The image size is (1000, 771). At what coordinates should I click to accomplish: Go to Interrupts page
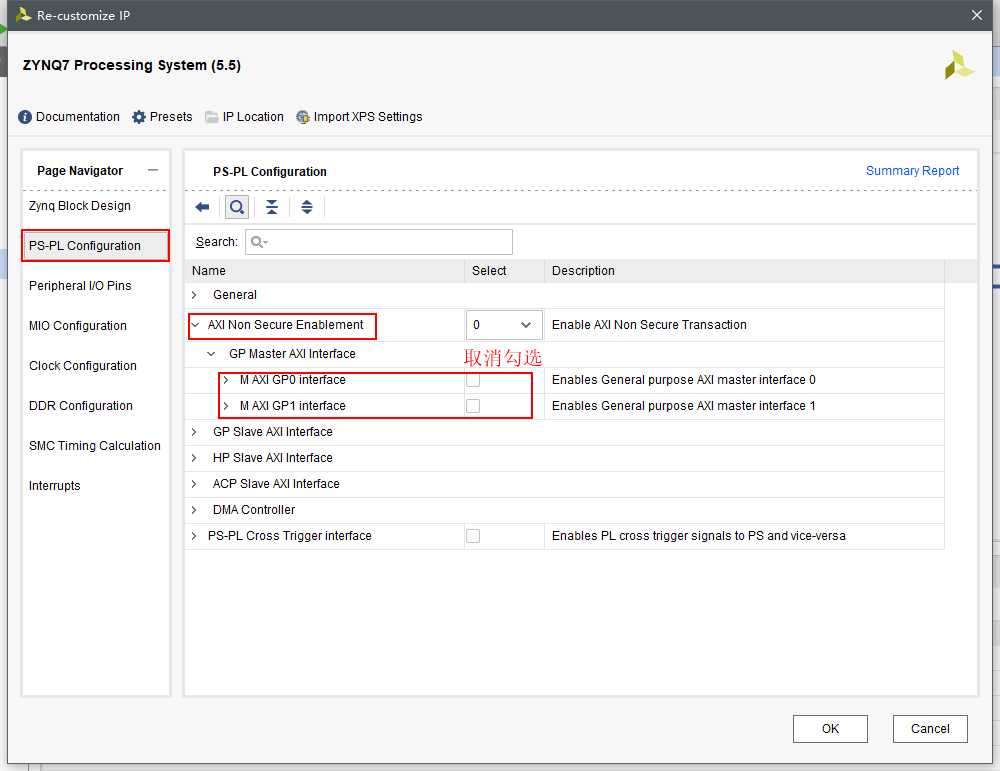tap(55, 486)
